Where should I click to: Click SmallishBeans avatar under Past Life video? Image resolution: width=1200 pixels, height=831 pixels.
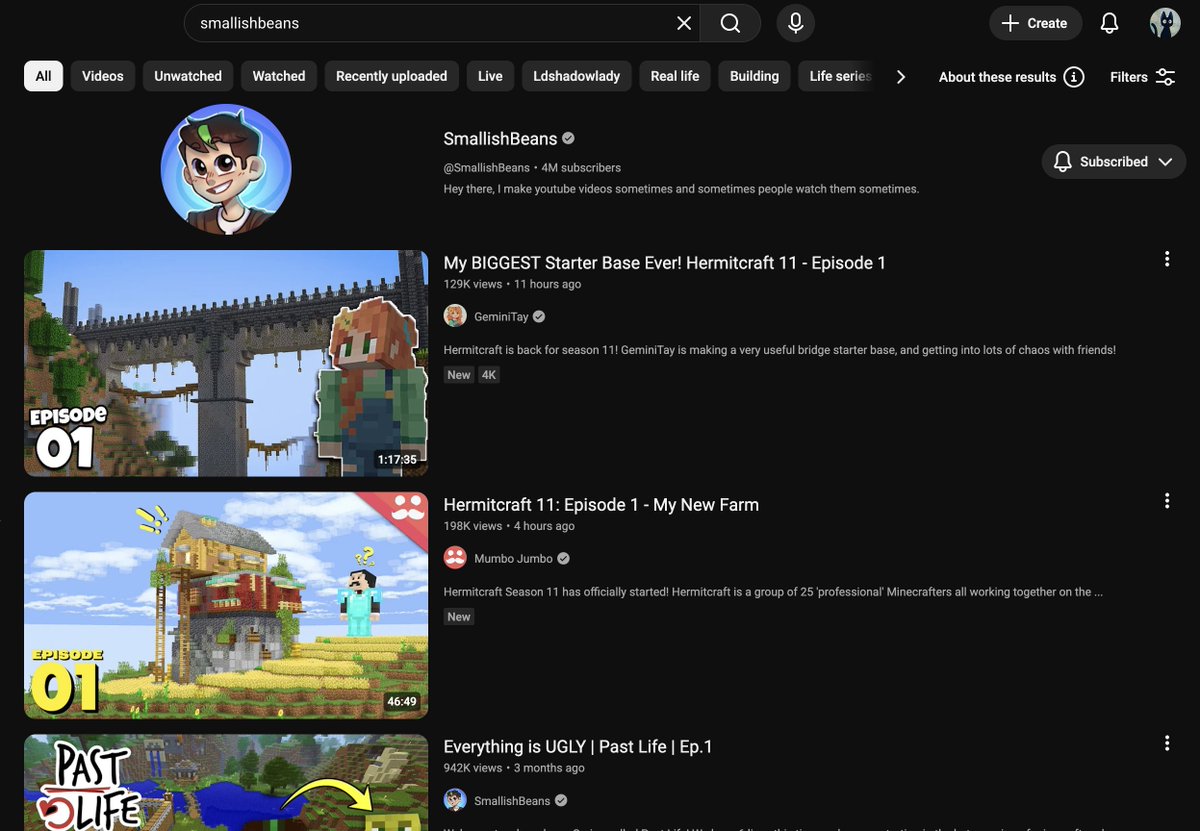click(455, 800)
